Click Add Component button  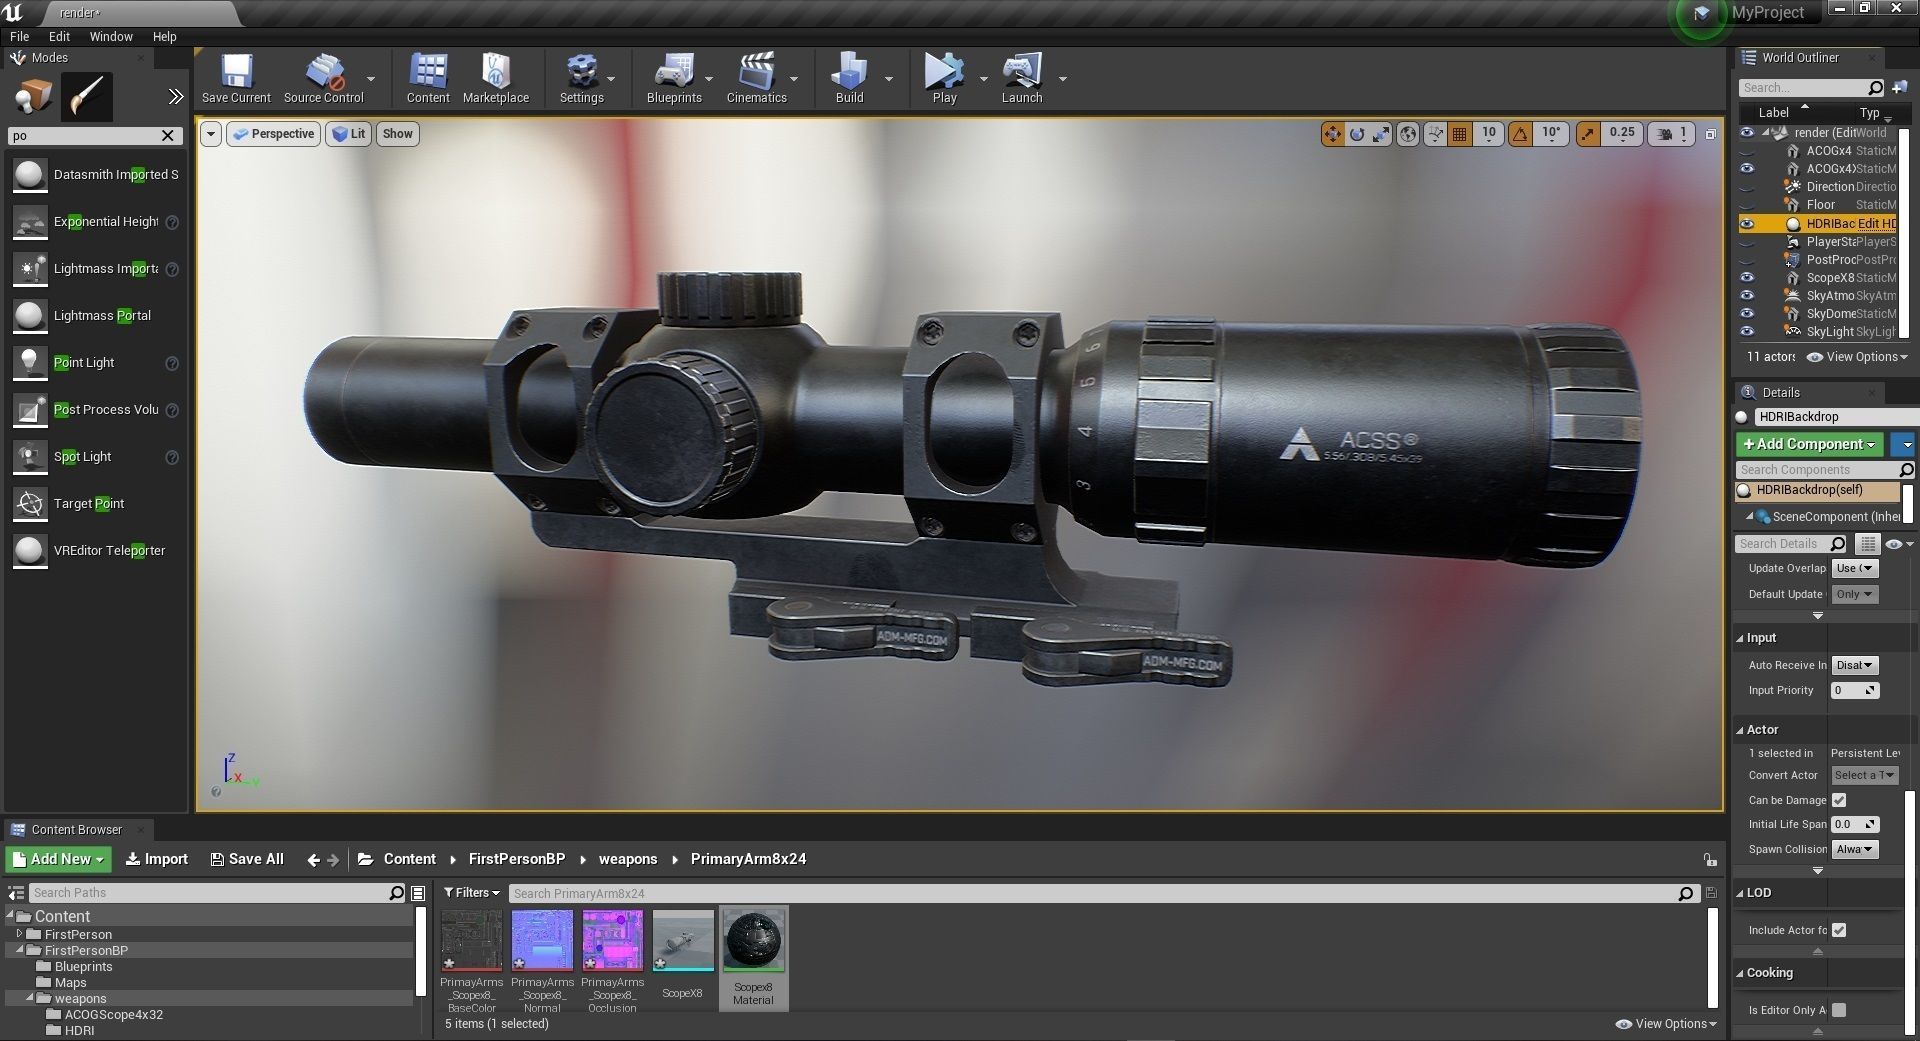click(1809, 444)
